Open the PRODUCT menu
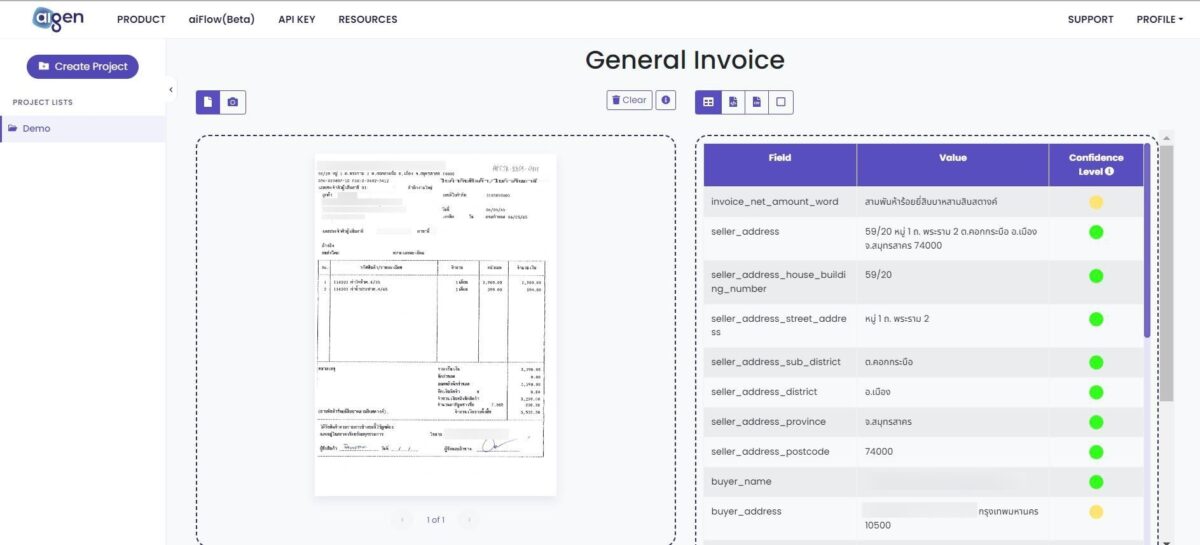The image size is (1200, 545). coord(141,19)
